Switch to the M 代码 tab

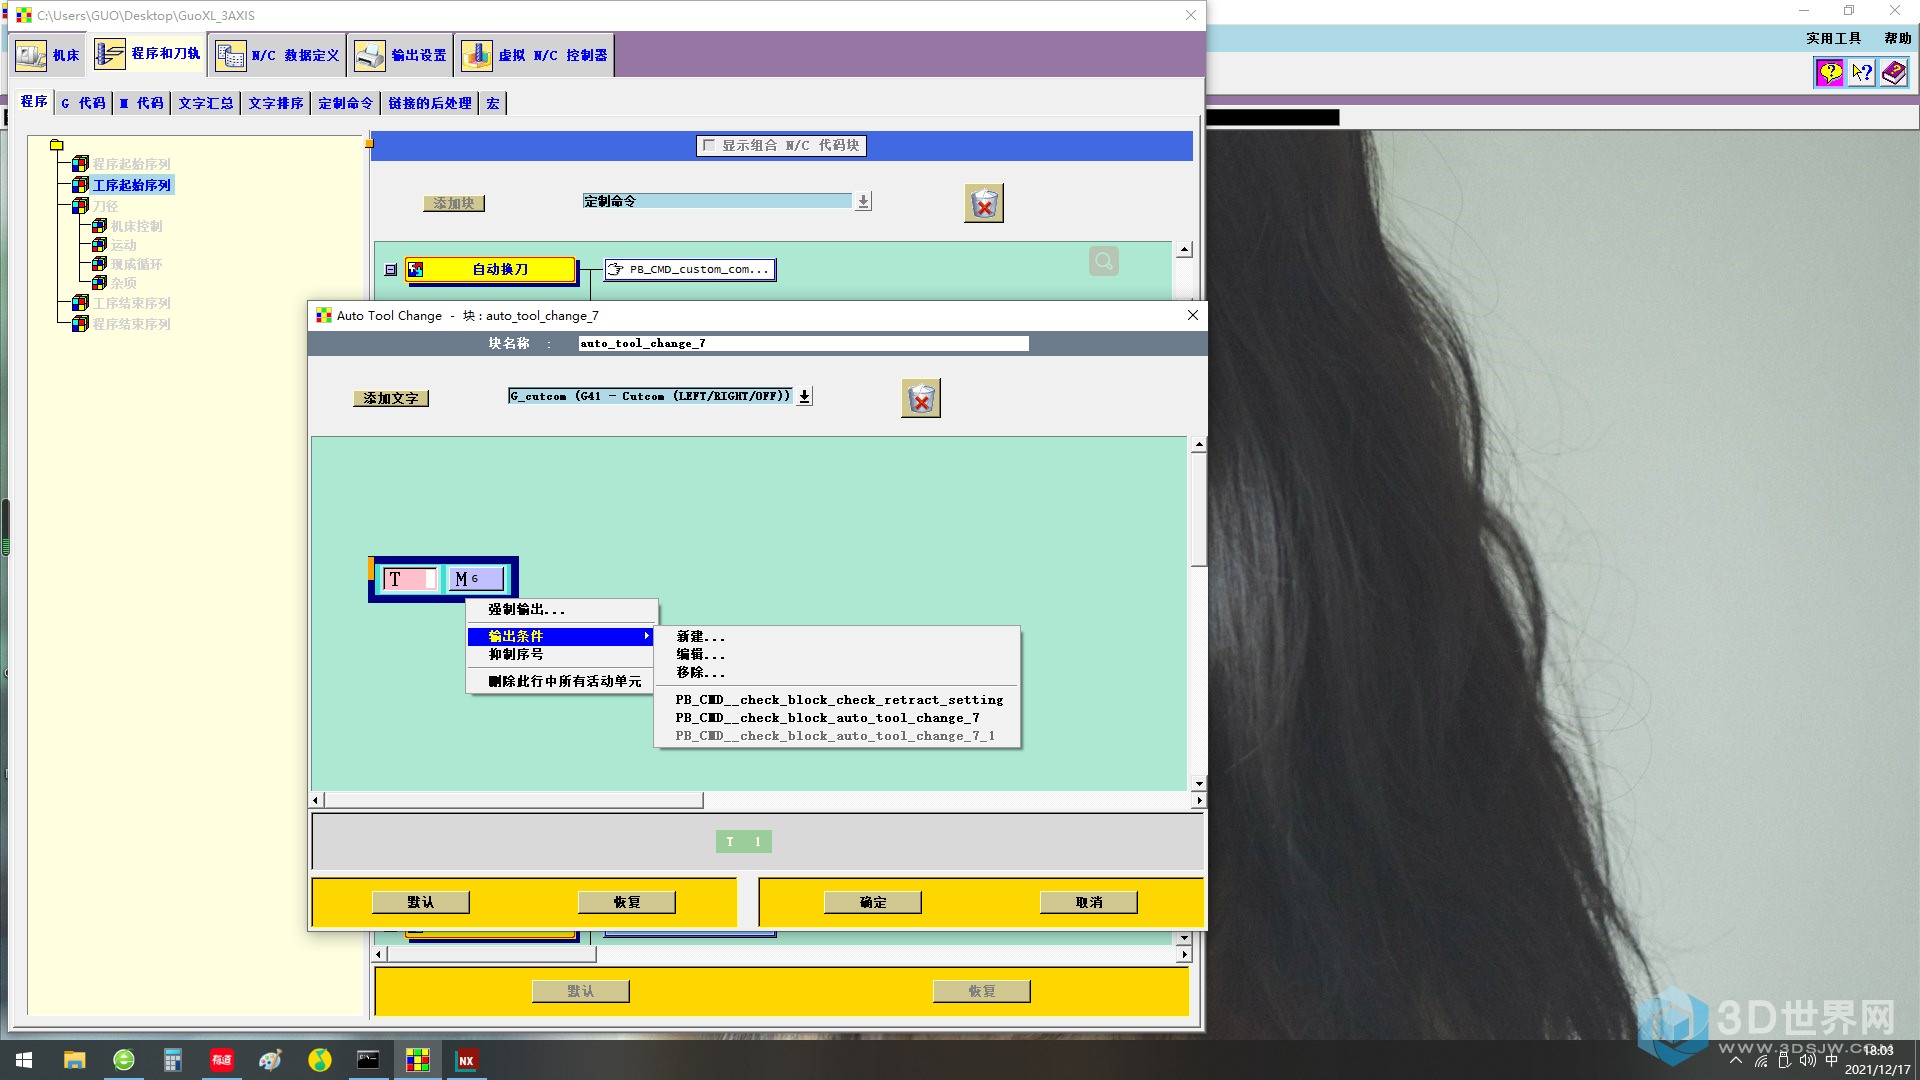pos(141,103)
